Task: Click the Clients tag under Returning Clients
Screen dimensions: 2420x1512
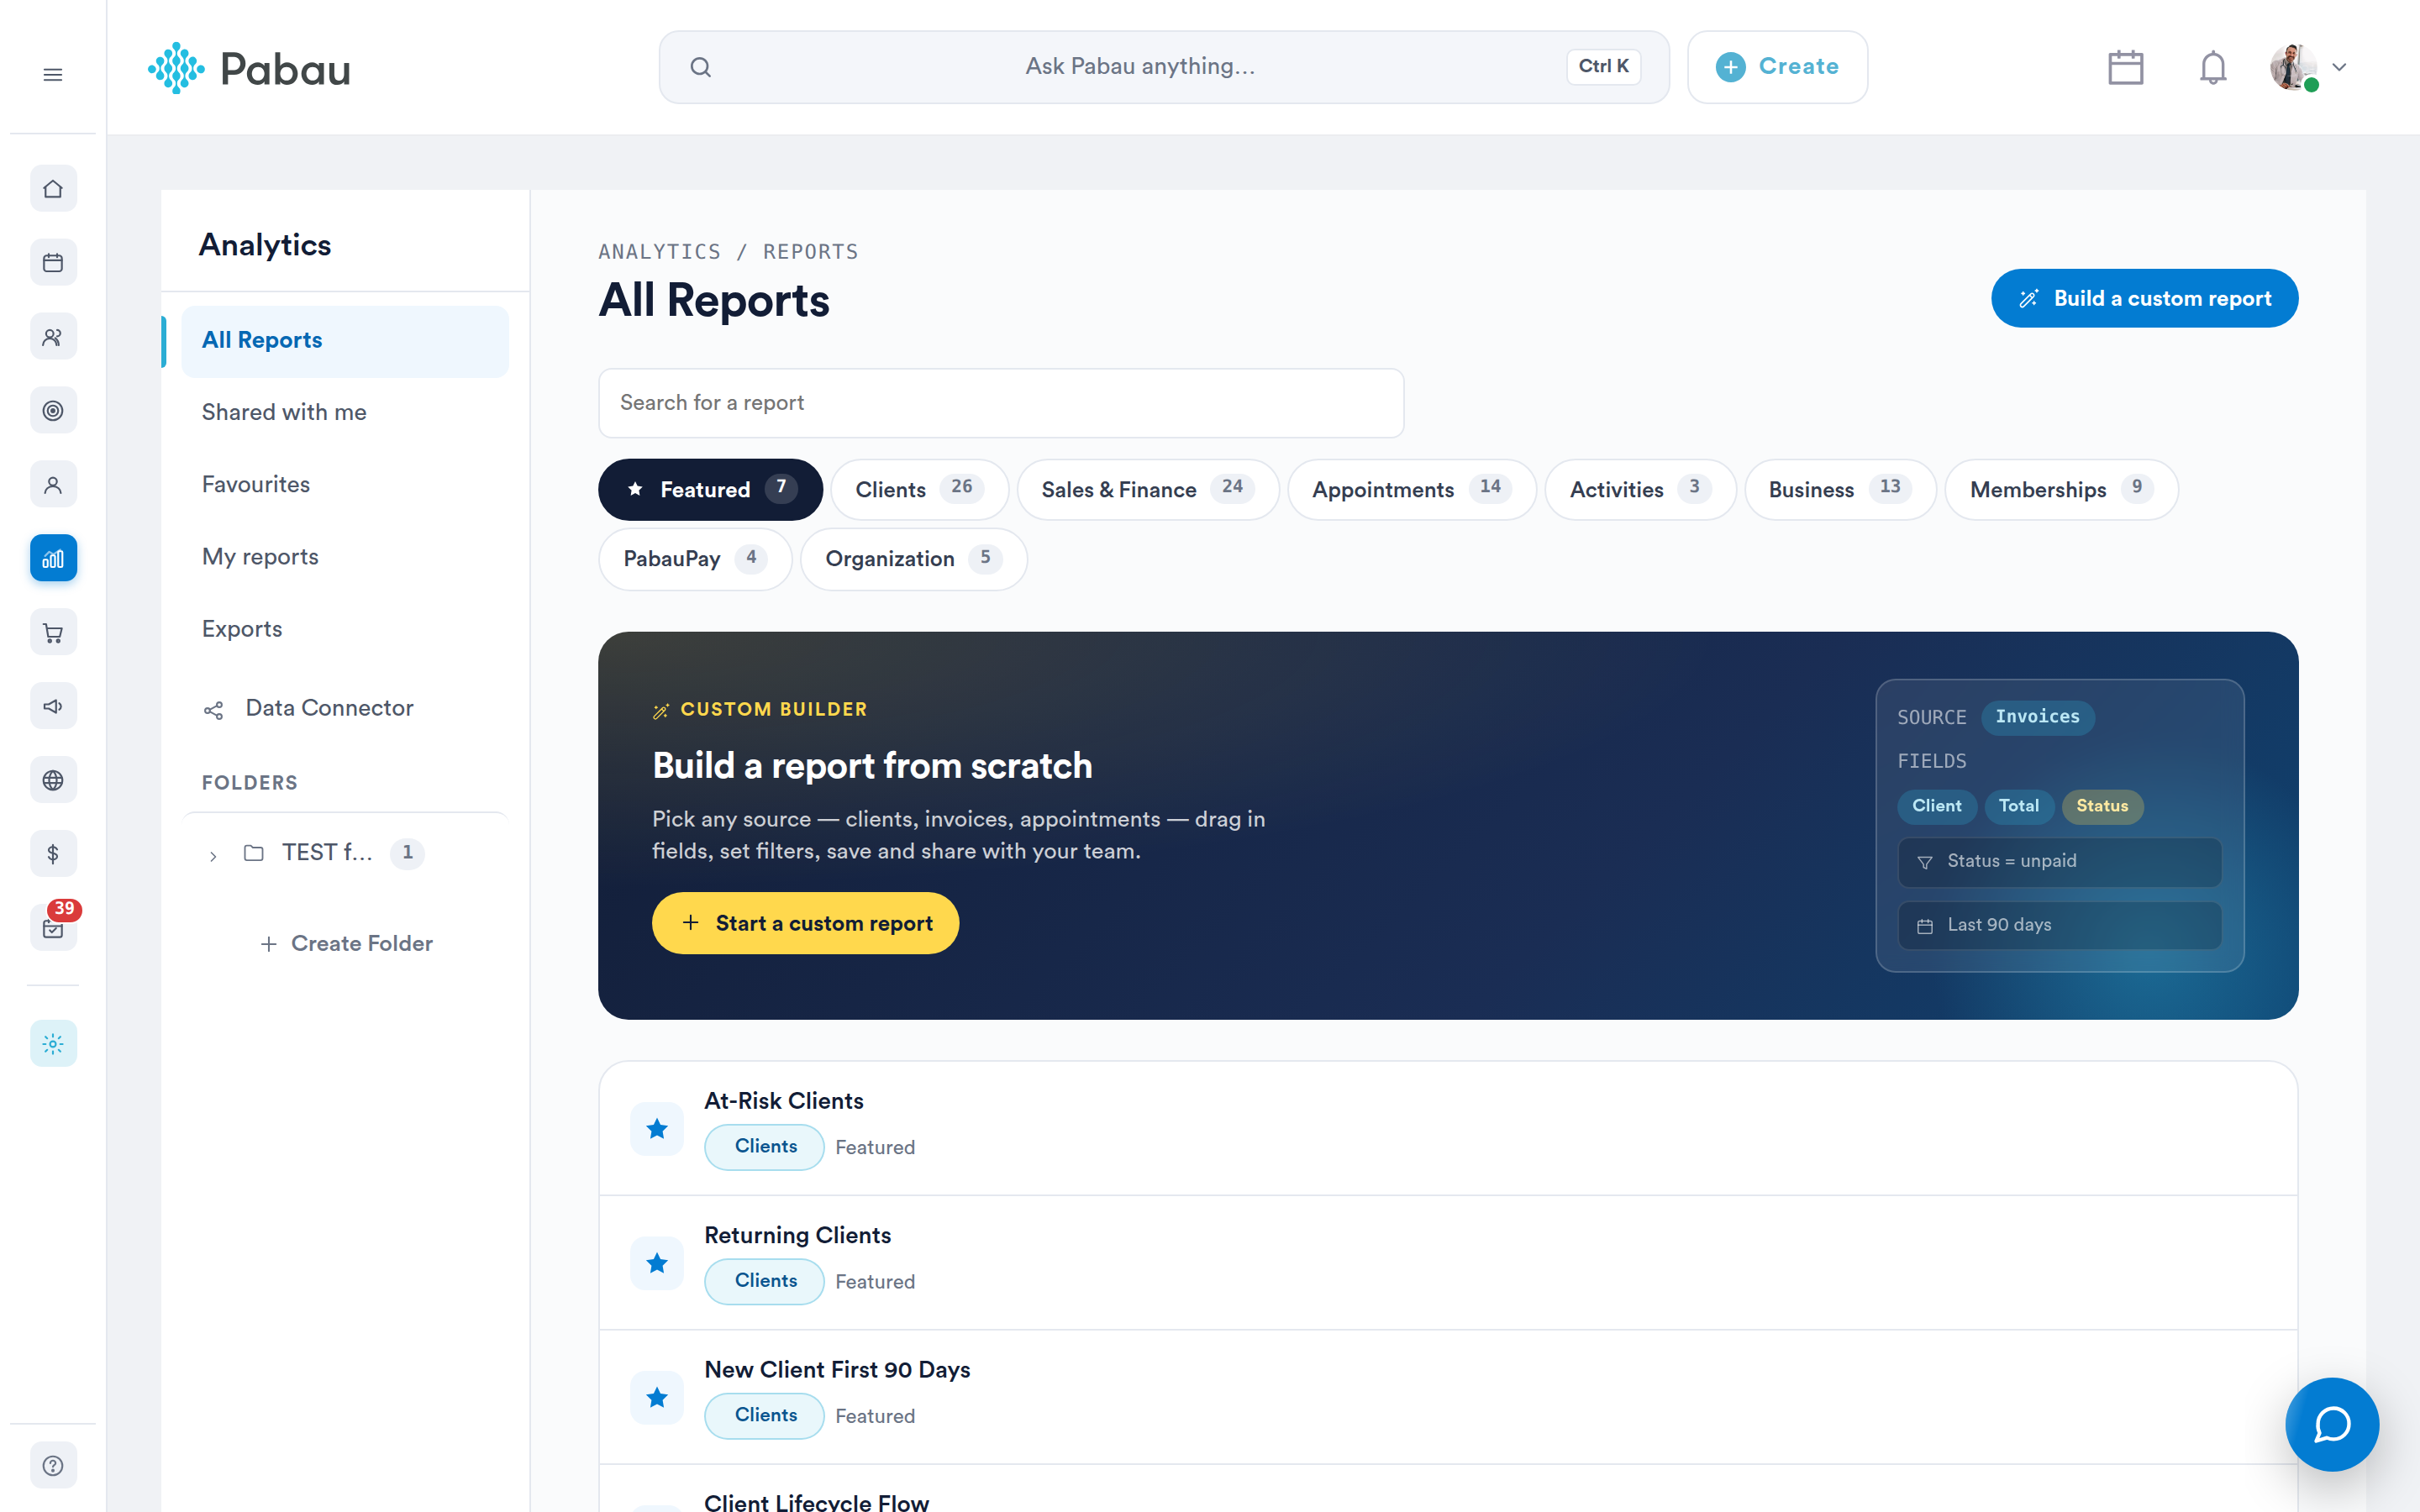Action: point(765,1281)
